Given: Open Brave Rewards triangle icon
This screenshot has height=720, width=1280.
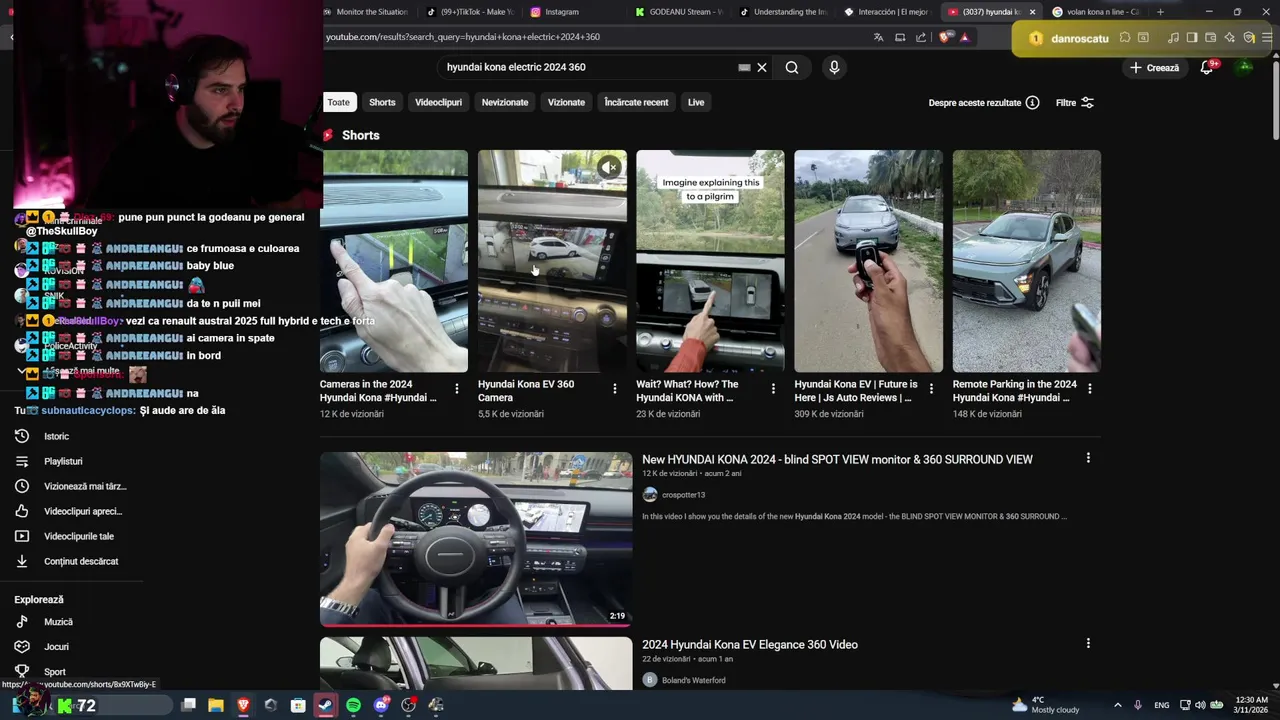Looking at the screenshot, I should [964, 37].
